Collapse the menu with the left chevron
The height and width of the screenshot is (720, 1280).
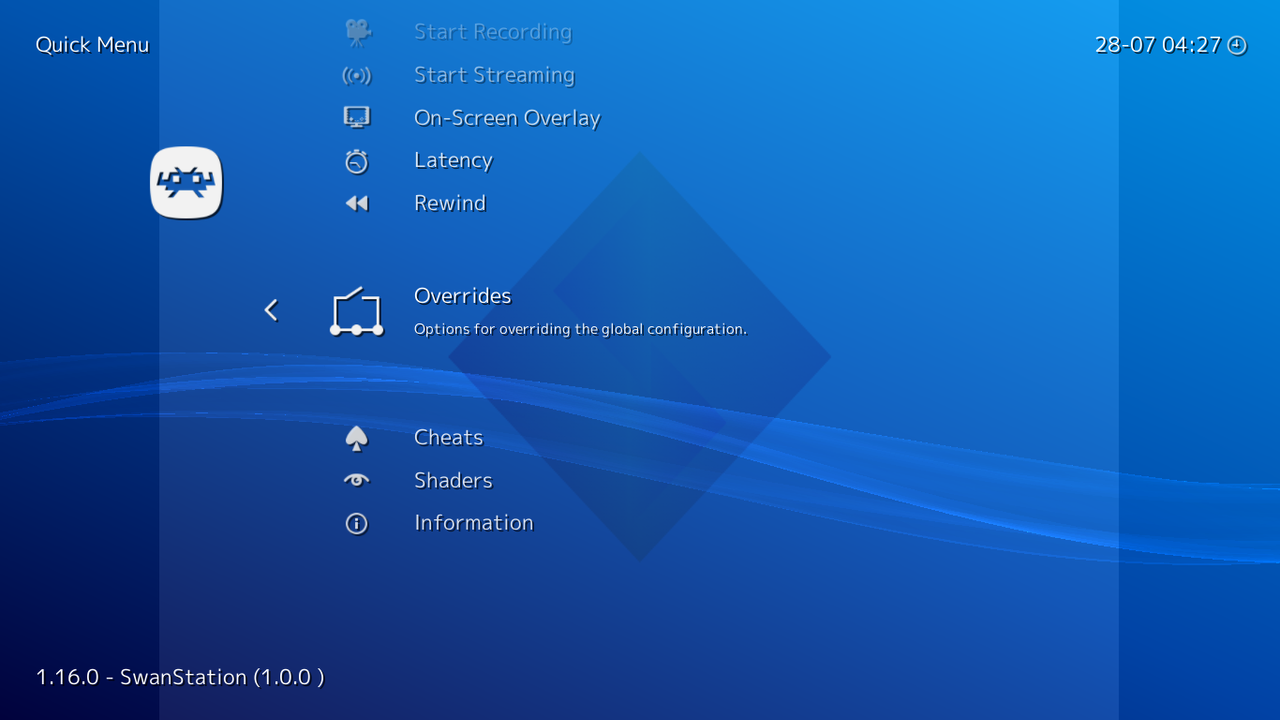tap(270, 310)
